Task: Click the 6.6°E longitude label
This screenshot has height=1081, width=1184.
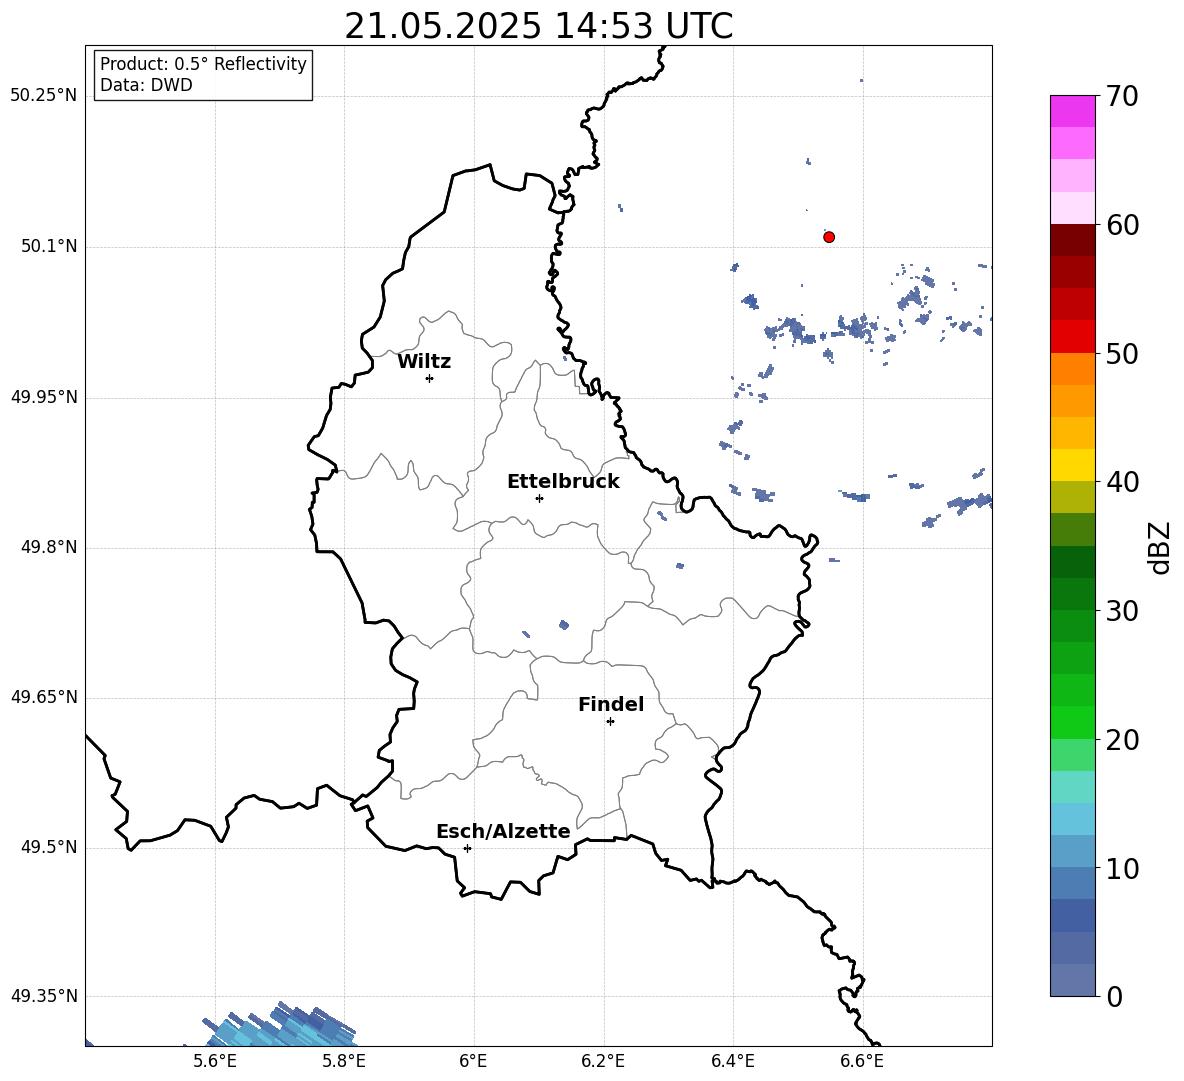Action: (862, 1061)
